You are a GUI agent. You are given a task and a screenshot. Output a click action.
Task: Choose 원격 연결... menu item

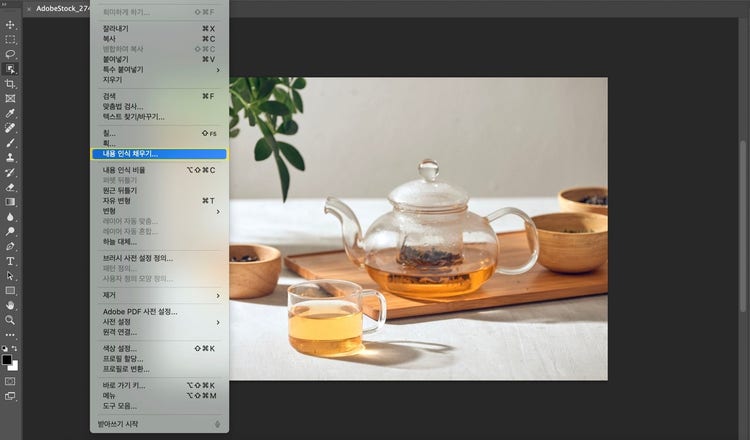point(159,332)
